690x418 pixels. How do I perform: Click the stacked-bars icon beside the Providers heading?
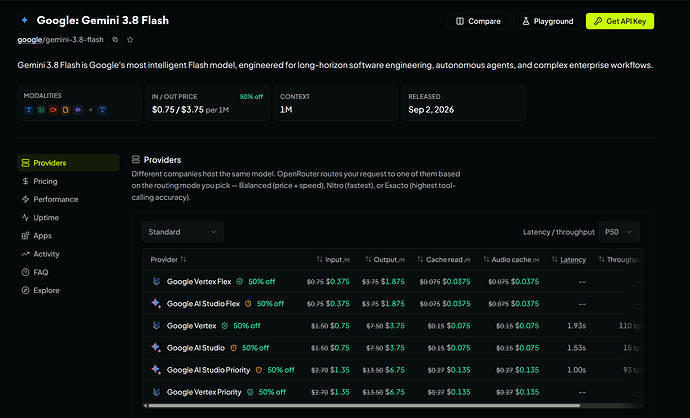click(x=136, y=159)
